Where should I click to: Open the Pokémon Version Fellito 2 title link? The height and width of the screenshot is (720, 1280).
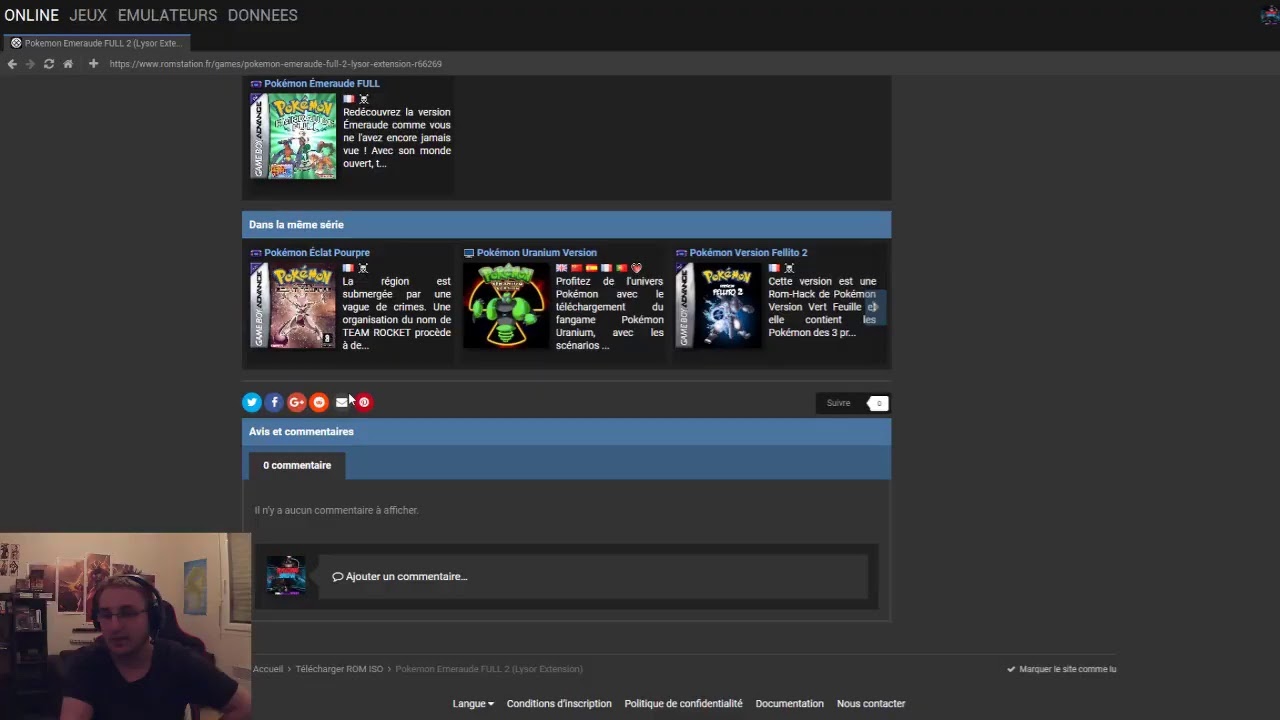click(748, 253)
